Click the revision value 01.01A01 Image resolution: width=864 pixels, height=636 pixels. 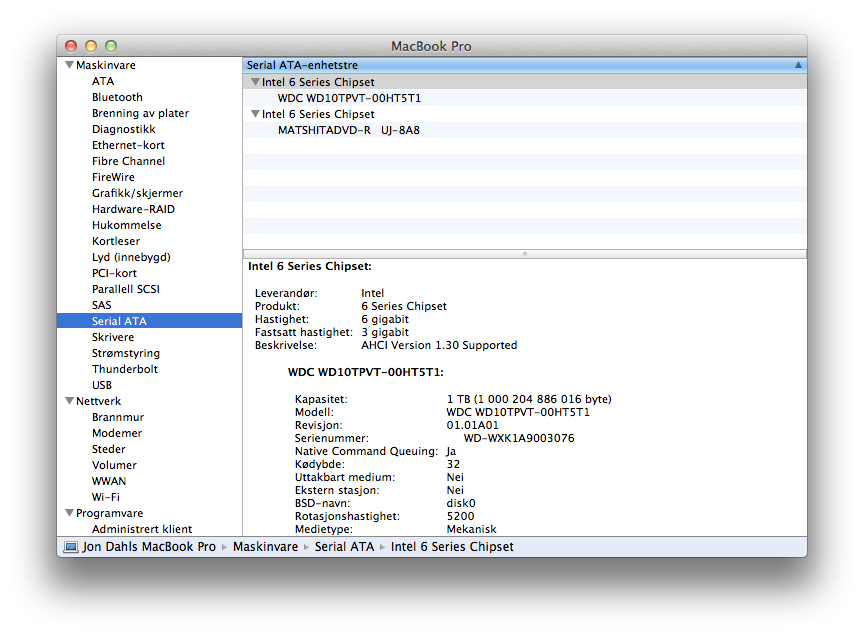(x=473, y=425)
